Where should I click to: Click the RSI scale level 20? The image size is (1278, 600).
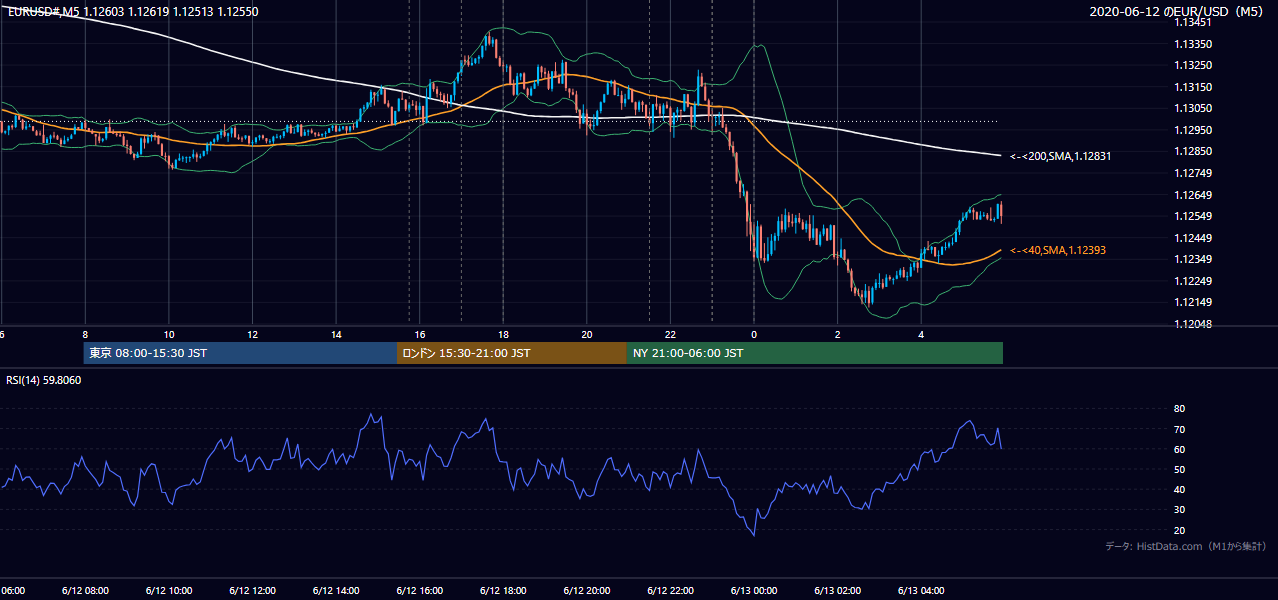coord(1179,530)
